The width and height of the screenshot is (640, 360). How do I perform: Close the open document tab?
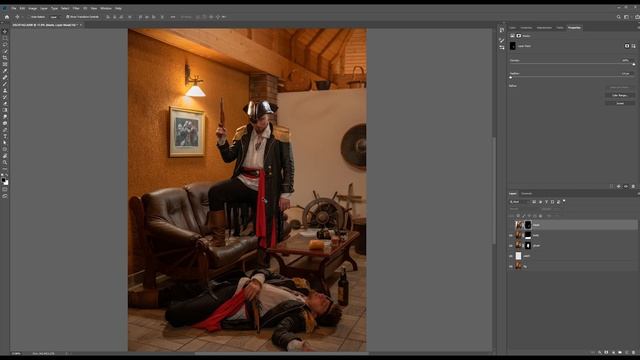point(81,25)
